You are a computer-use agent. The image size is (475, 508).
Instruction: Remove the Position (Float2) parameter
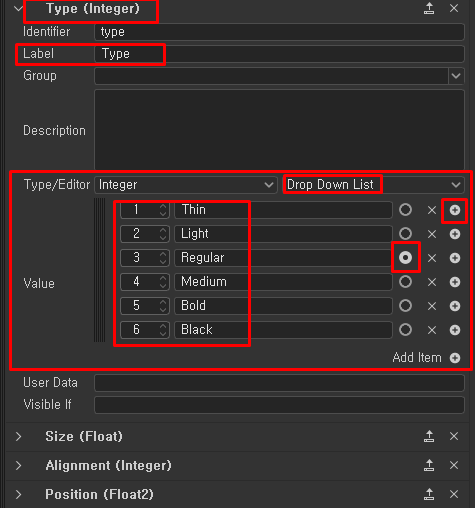coord(454,494)
